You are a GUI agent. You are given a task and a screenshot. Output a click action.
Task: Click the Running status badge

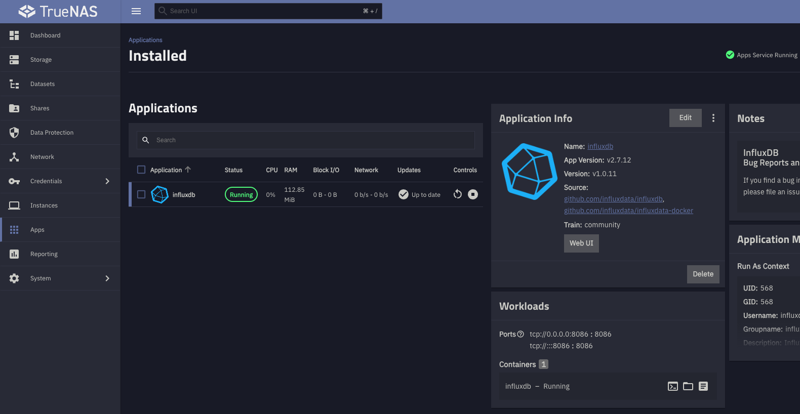click(x=241, y=194)
